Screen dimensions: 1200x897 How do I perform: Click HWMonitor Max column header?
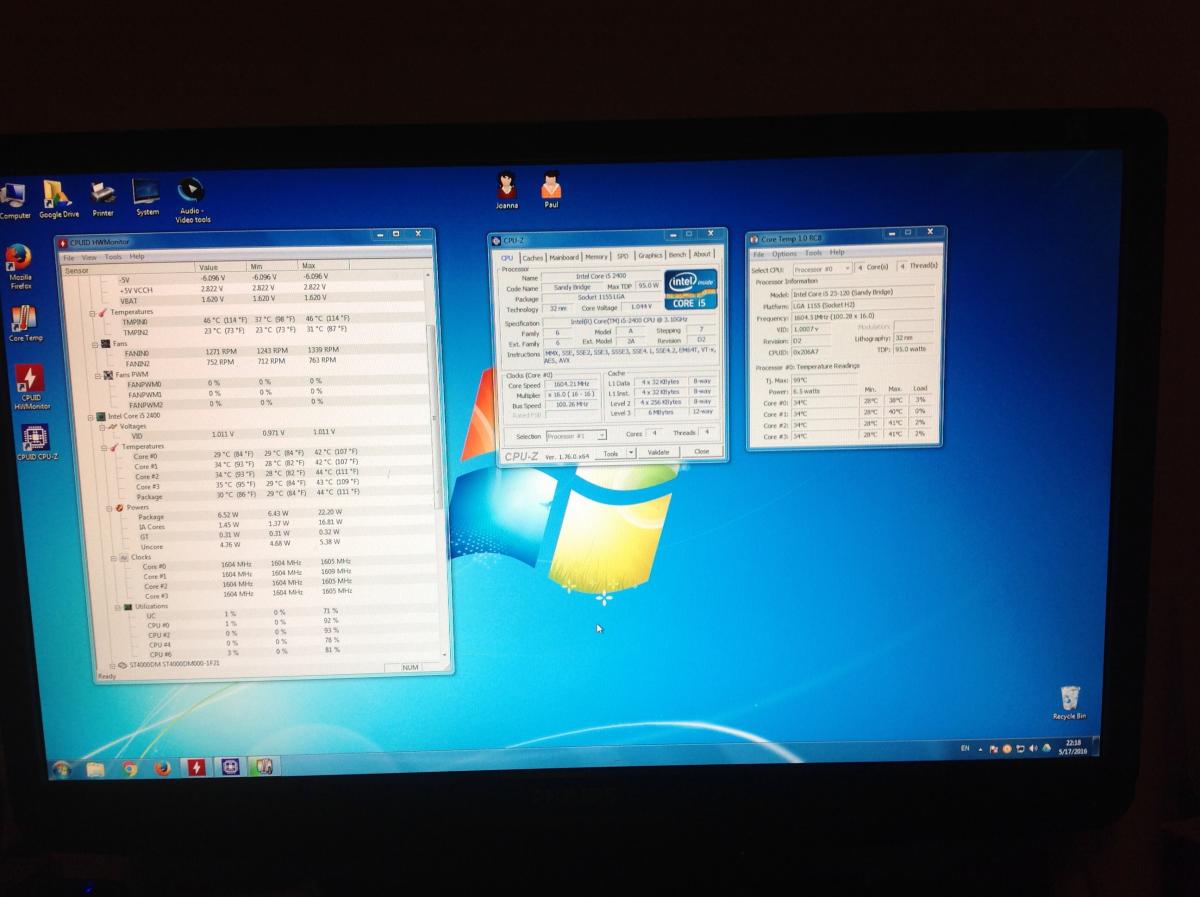pyautogui.click(x=323, y=266)
